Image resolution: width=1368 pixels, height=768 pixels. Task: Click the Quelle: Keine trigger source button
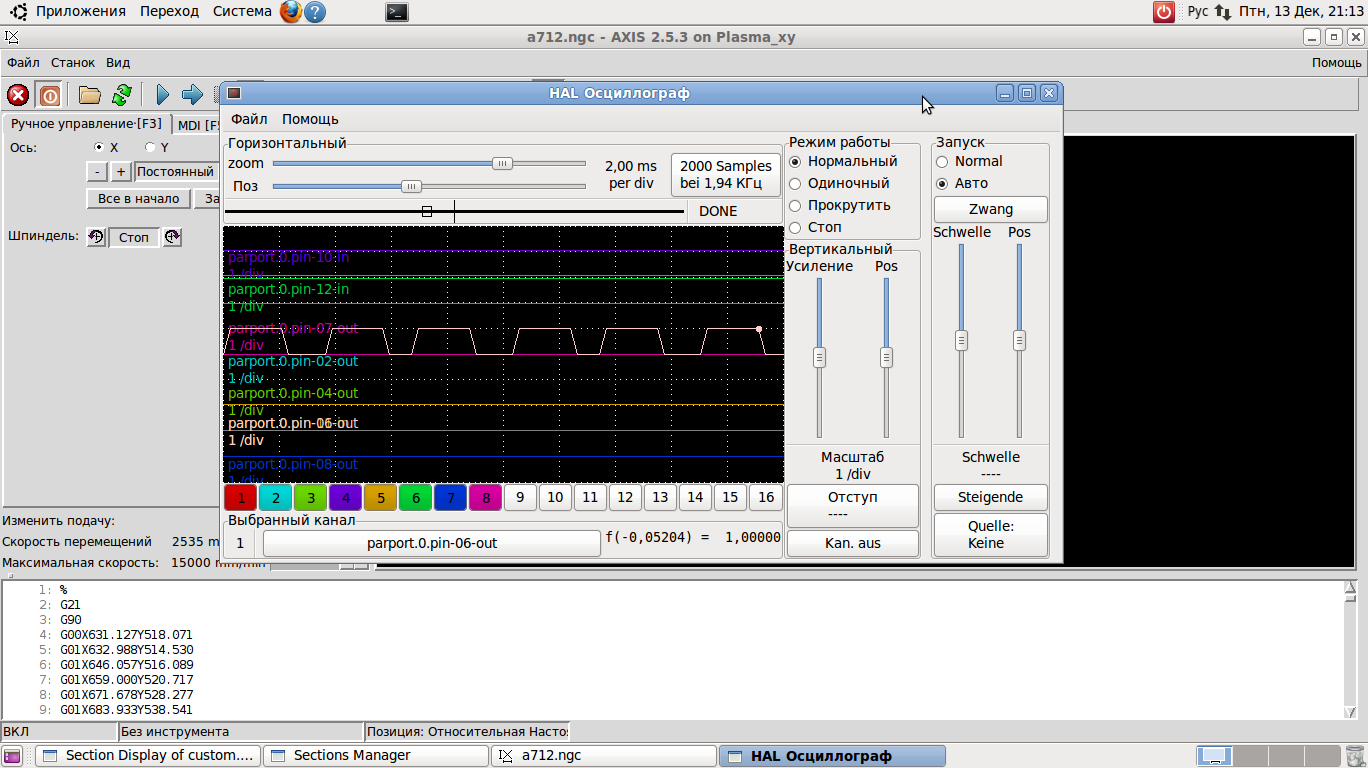click(x=991, y=535)
